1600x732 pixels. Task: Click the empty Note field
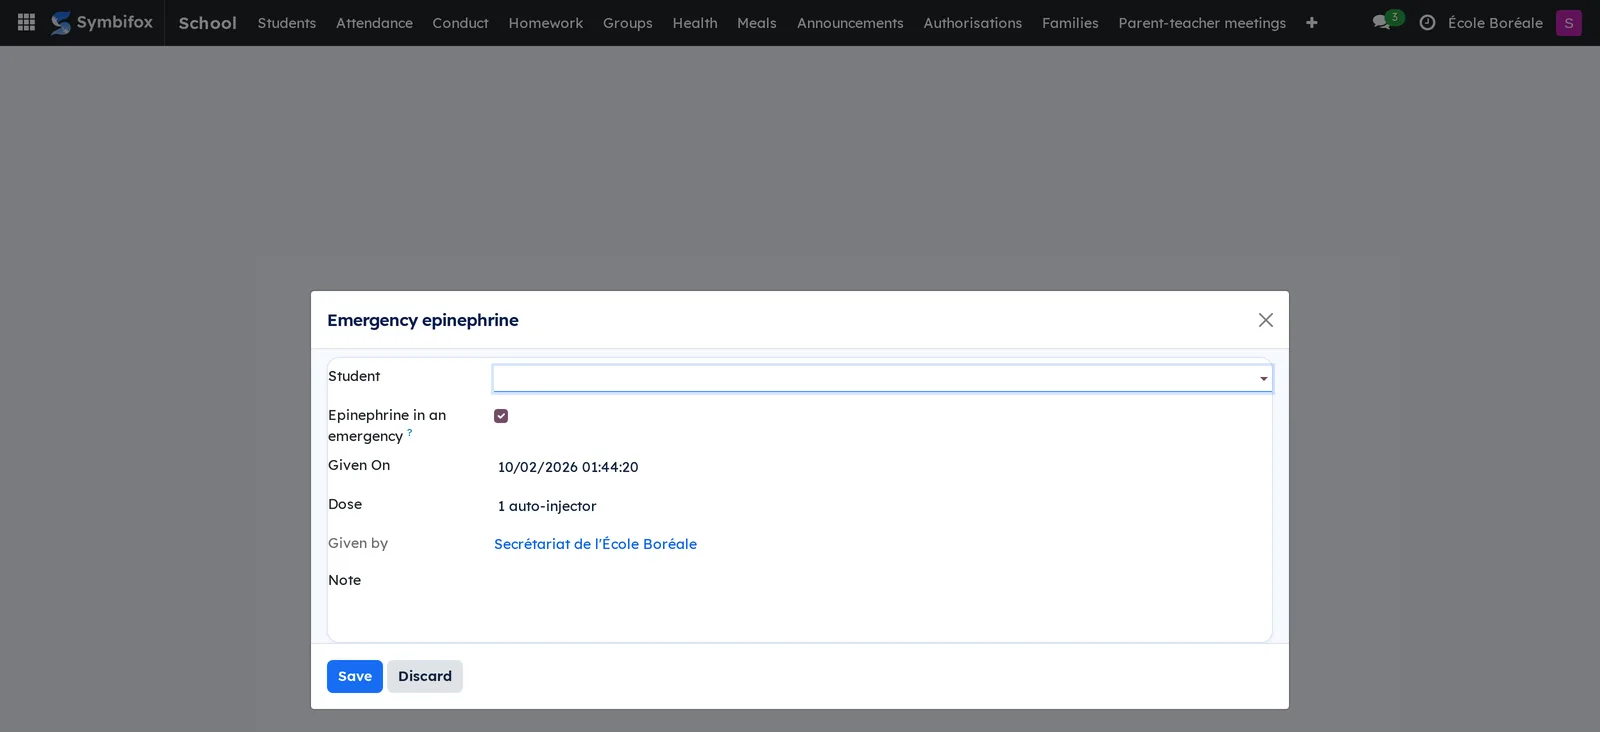coord(882,582)
